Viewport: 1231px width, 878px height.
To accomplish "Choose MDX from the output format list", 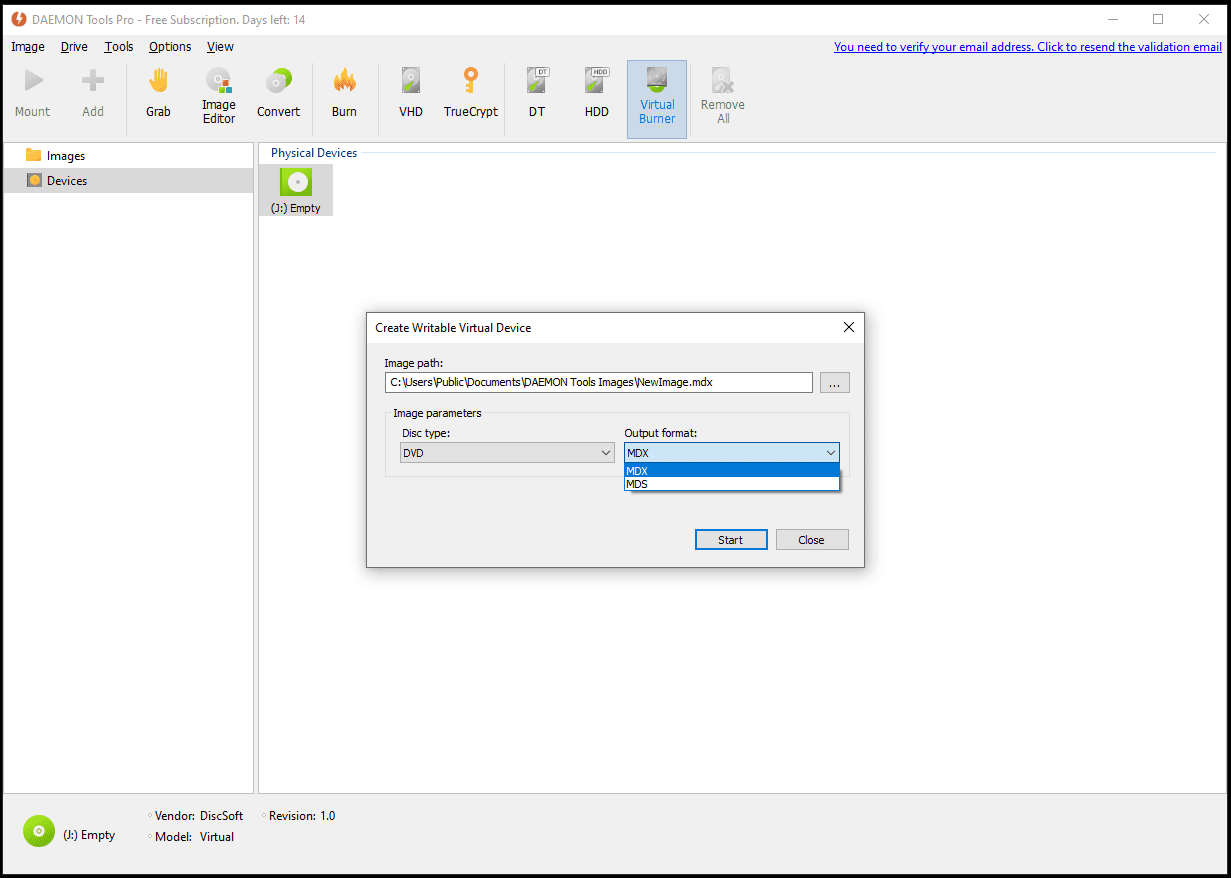I will point(732,471).
